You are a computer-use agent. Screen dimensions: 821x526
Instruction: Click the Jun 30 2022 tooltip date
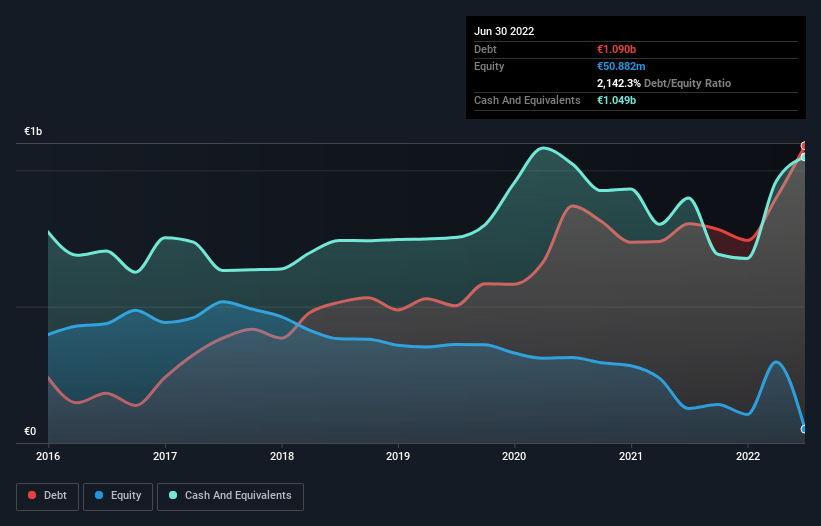pos(504,31)
